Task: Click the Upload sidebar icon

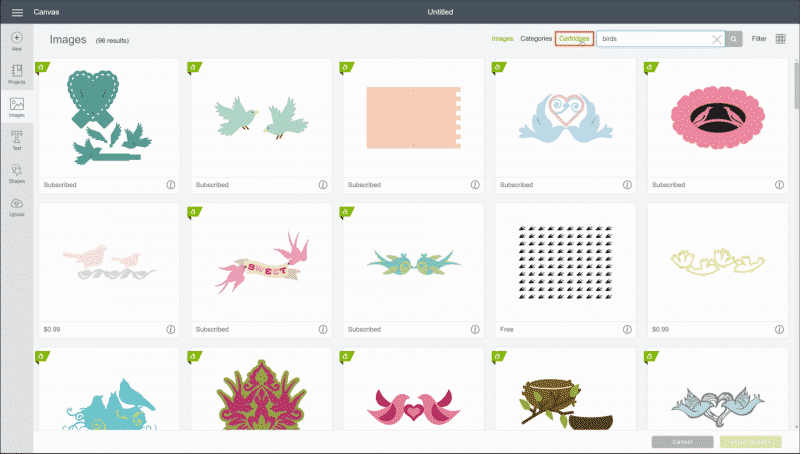Action: (17, 207)
